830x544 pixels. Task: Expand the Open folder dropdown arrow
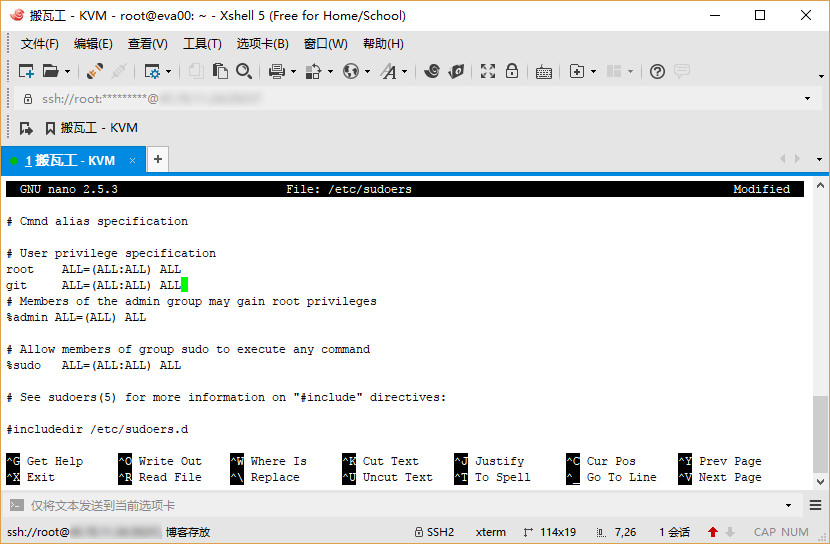point(67,72)
